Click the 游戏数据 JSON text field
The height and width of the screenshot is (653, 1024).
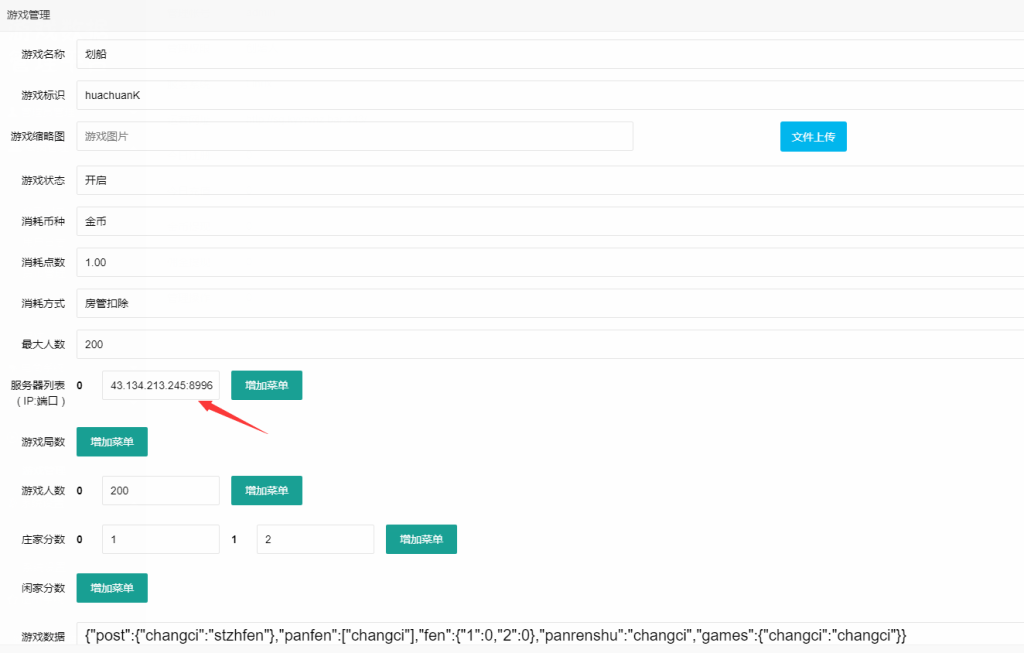pos(548,635)
